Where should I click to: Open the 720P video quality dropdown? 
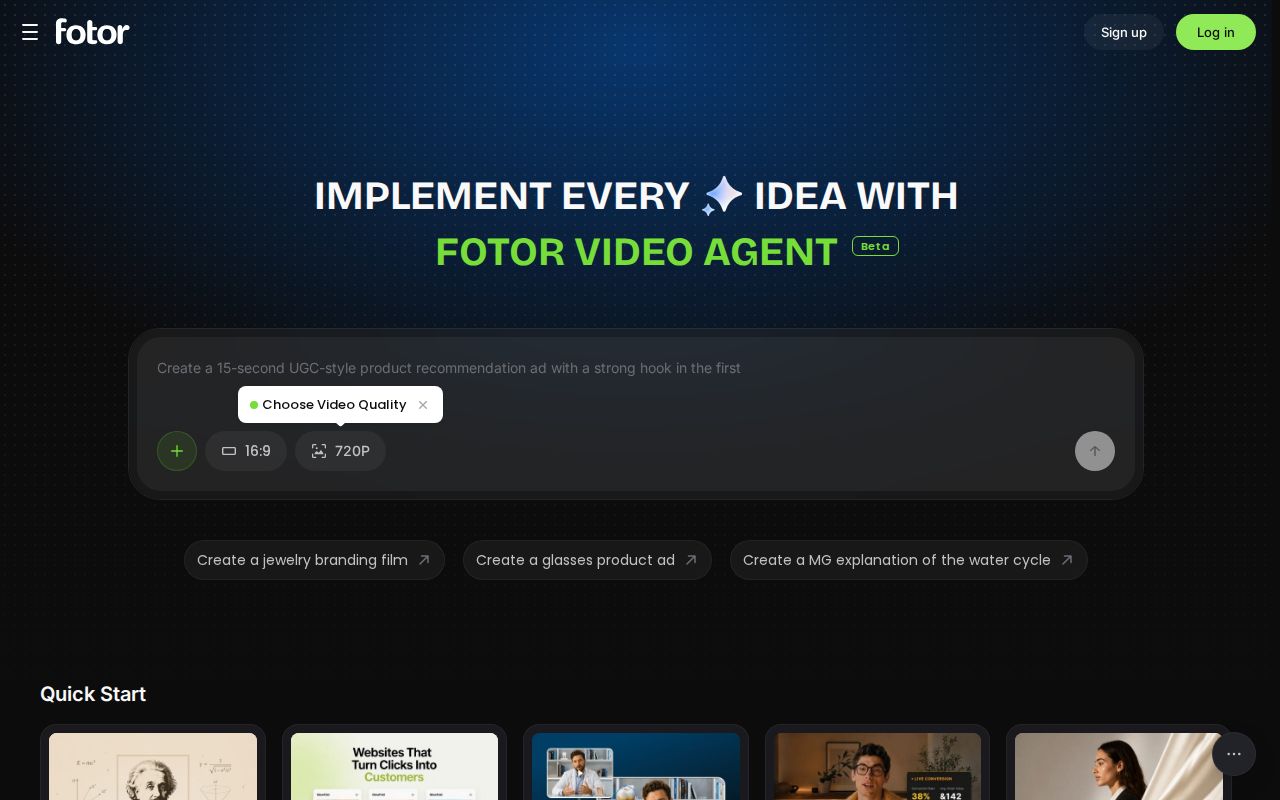tap(340, 451)
